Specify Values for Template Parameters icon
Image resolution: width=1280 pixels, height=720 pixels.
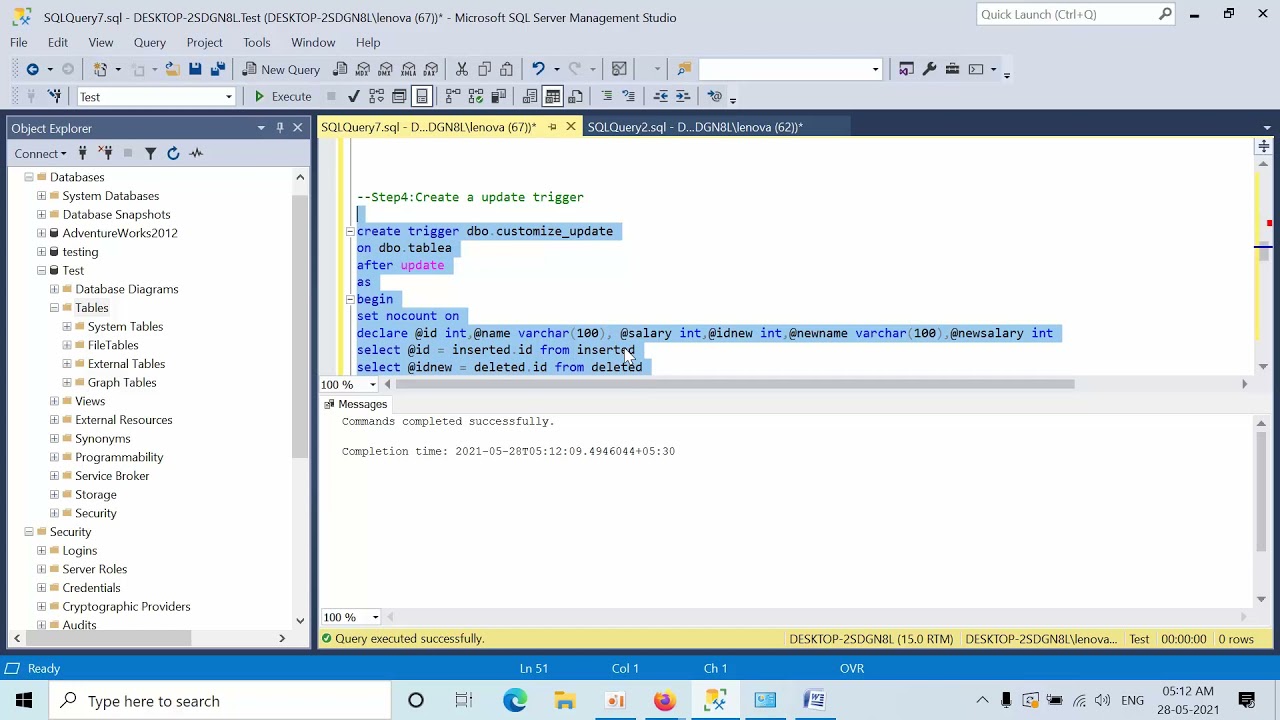pyautogui.click(x=715, y=96)
